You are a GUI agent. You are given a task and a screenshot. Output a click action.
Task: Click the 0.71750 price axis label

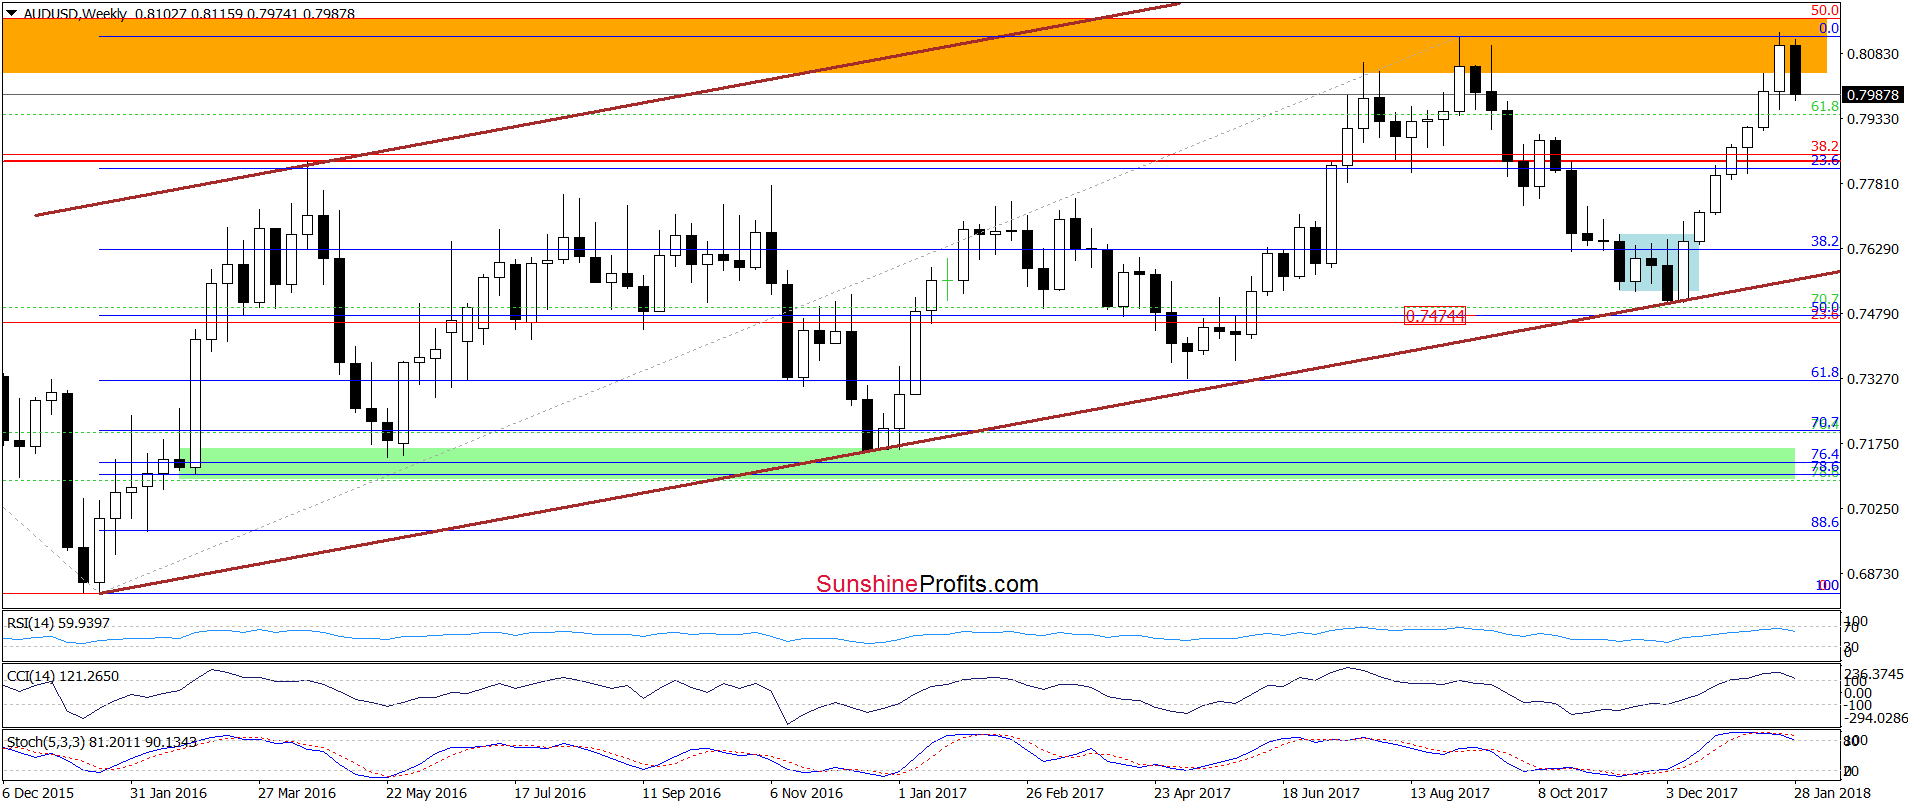[x=1873, y=444]
